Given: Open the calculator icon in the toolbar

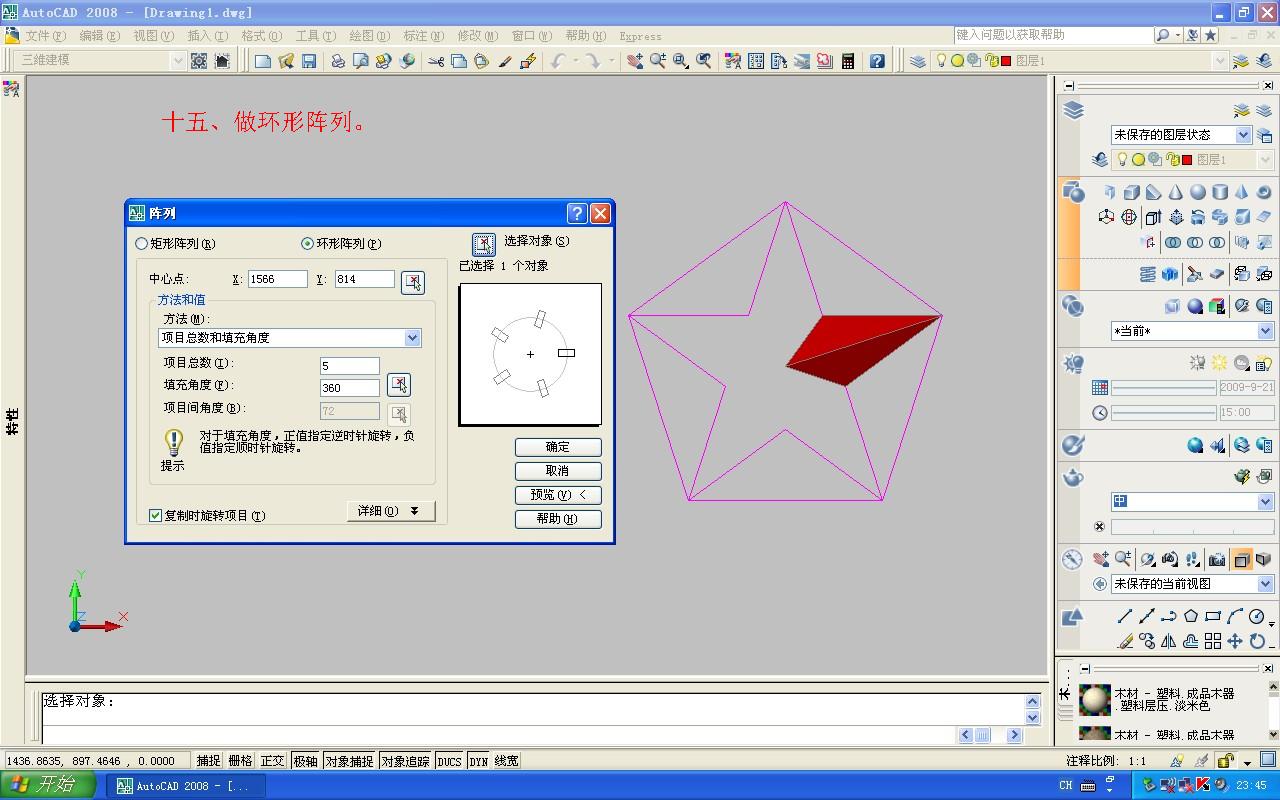Looking at the screenshot, I should click(848, 61).
